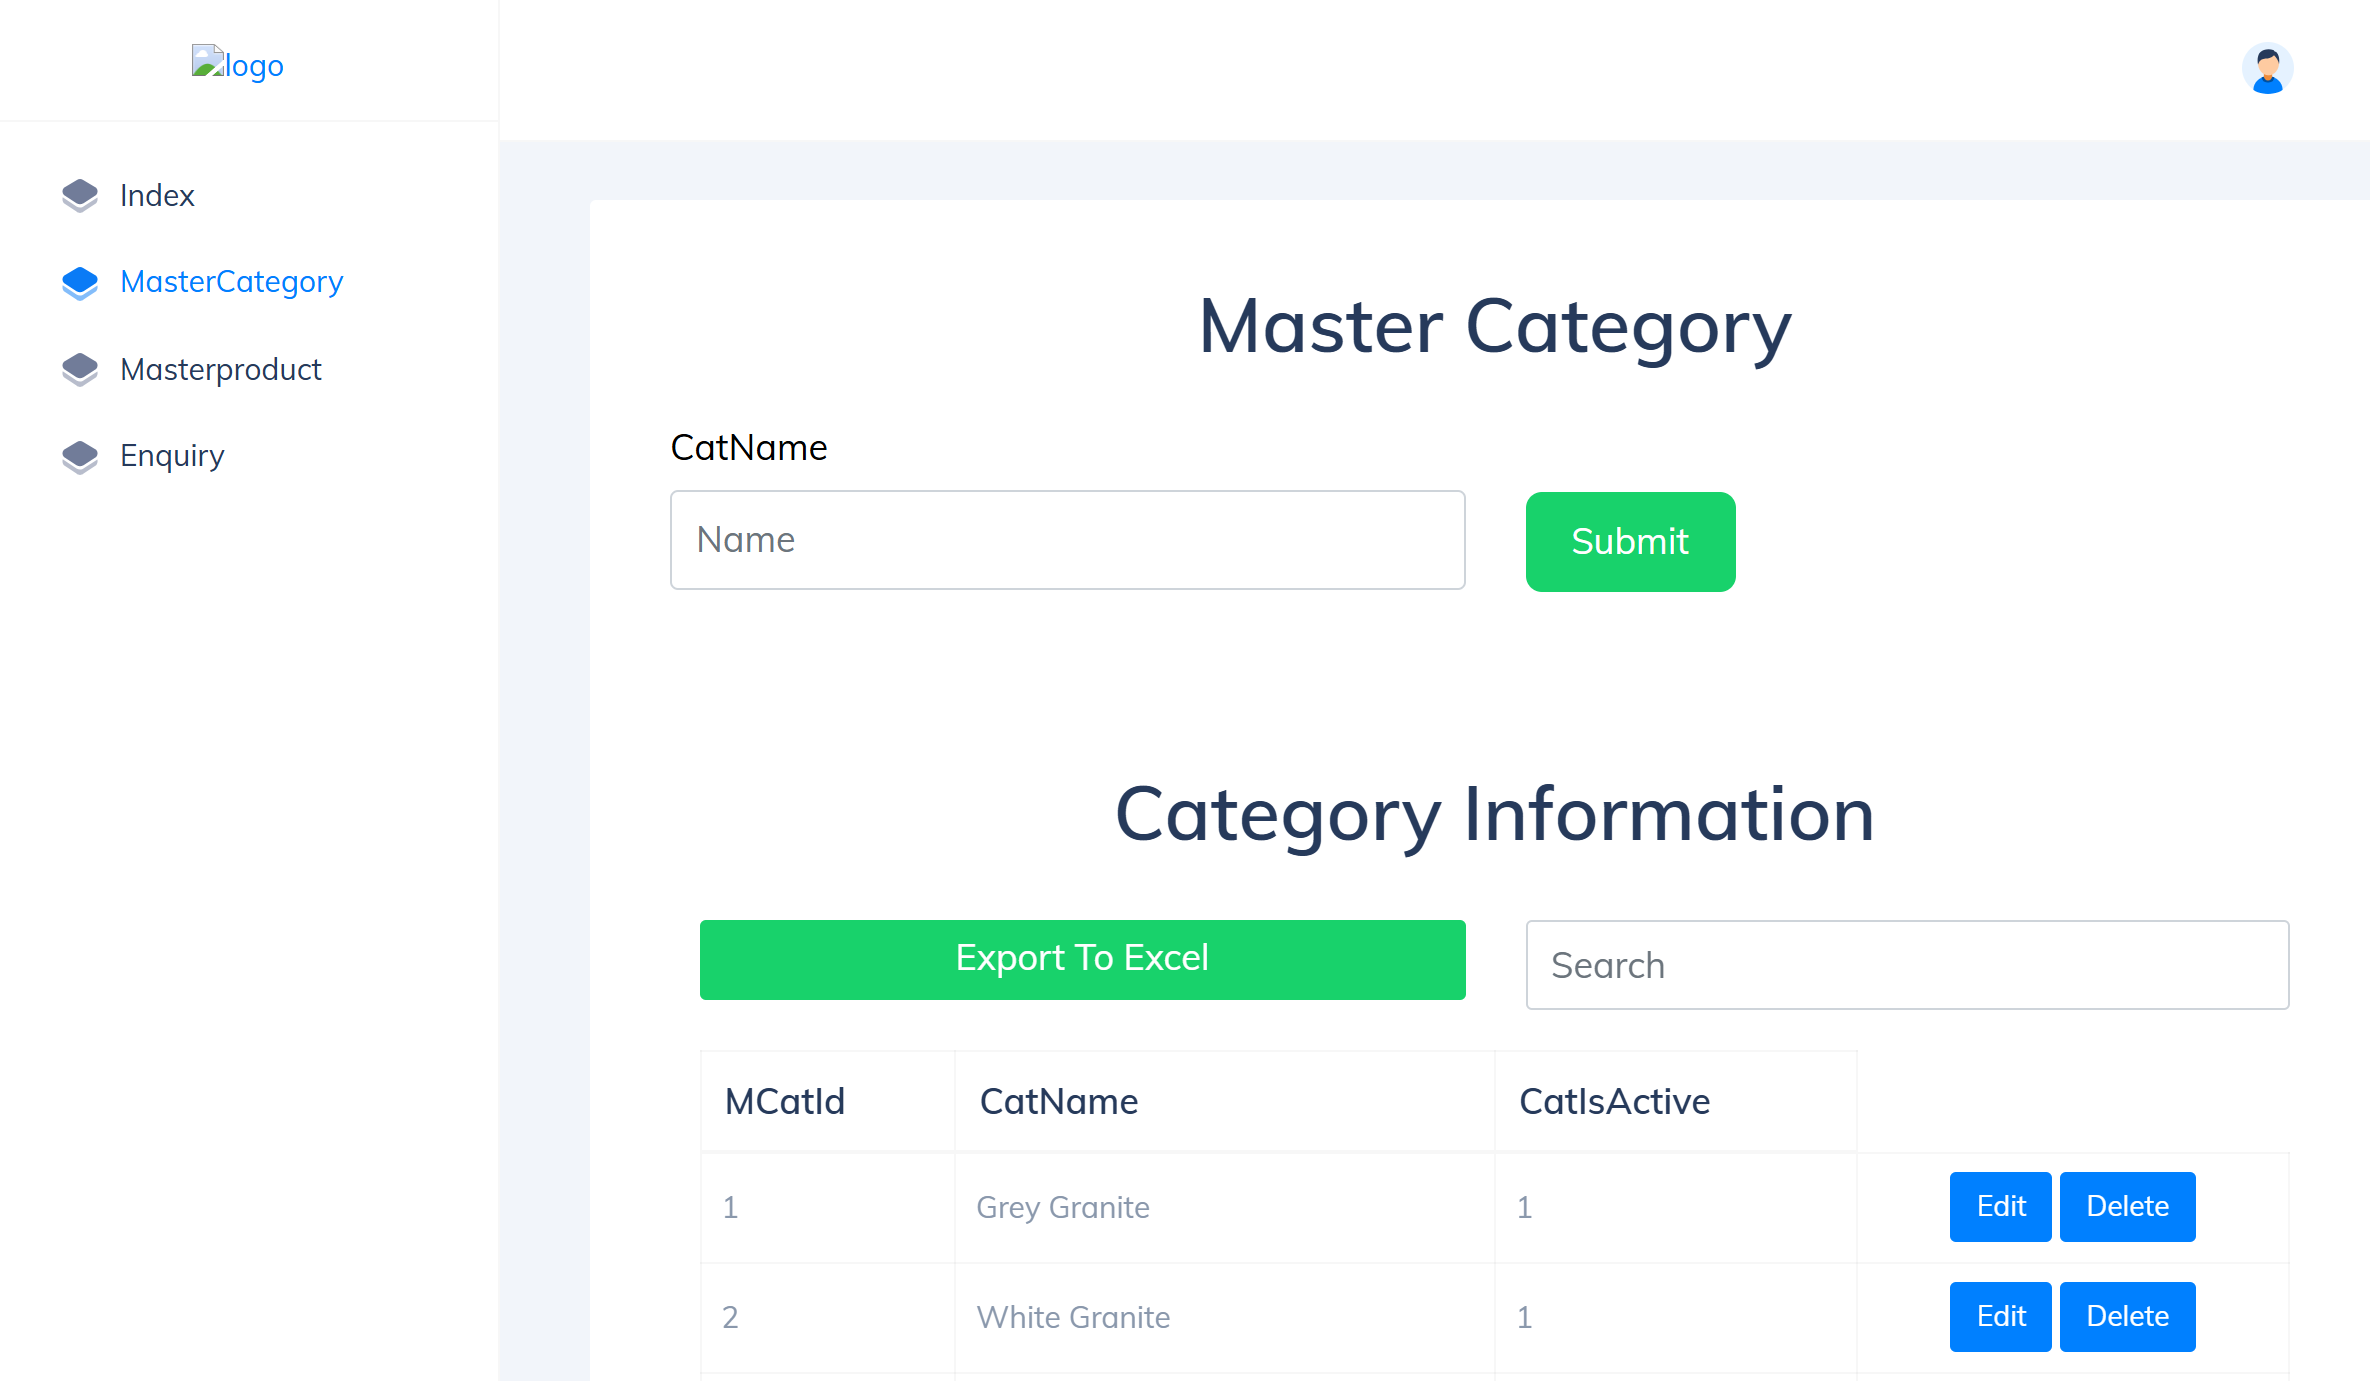
Task: Edit the Grey Granite row
Action: pyautogui.click(x=2000, y=1207)
